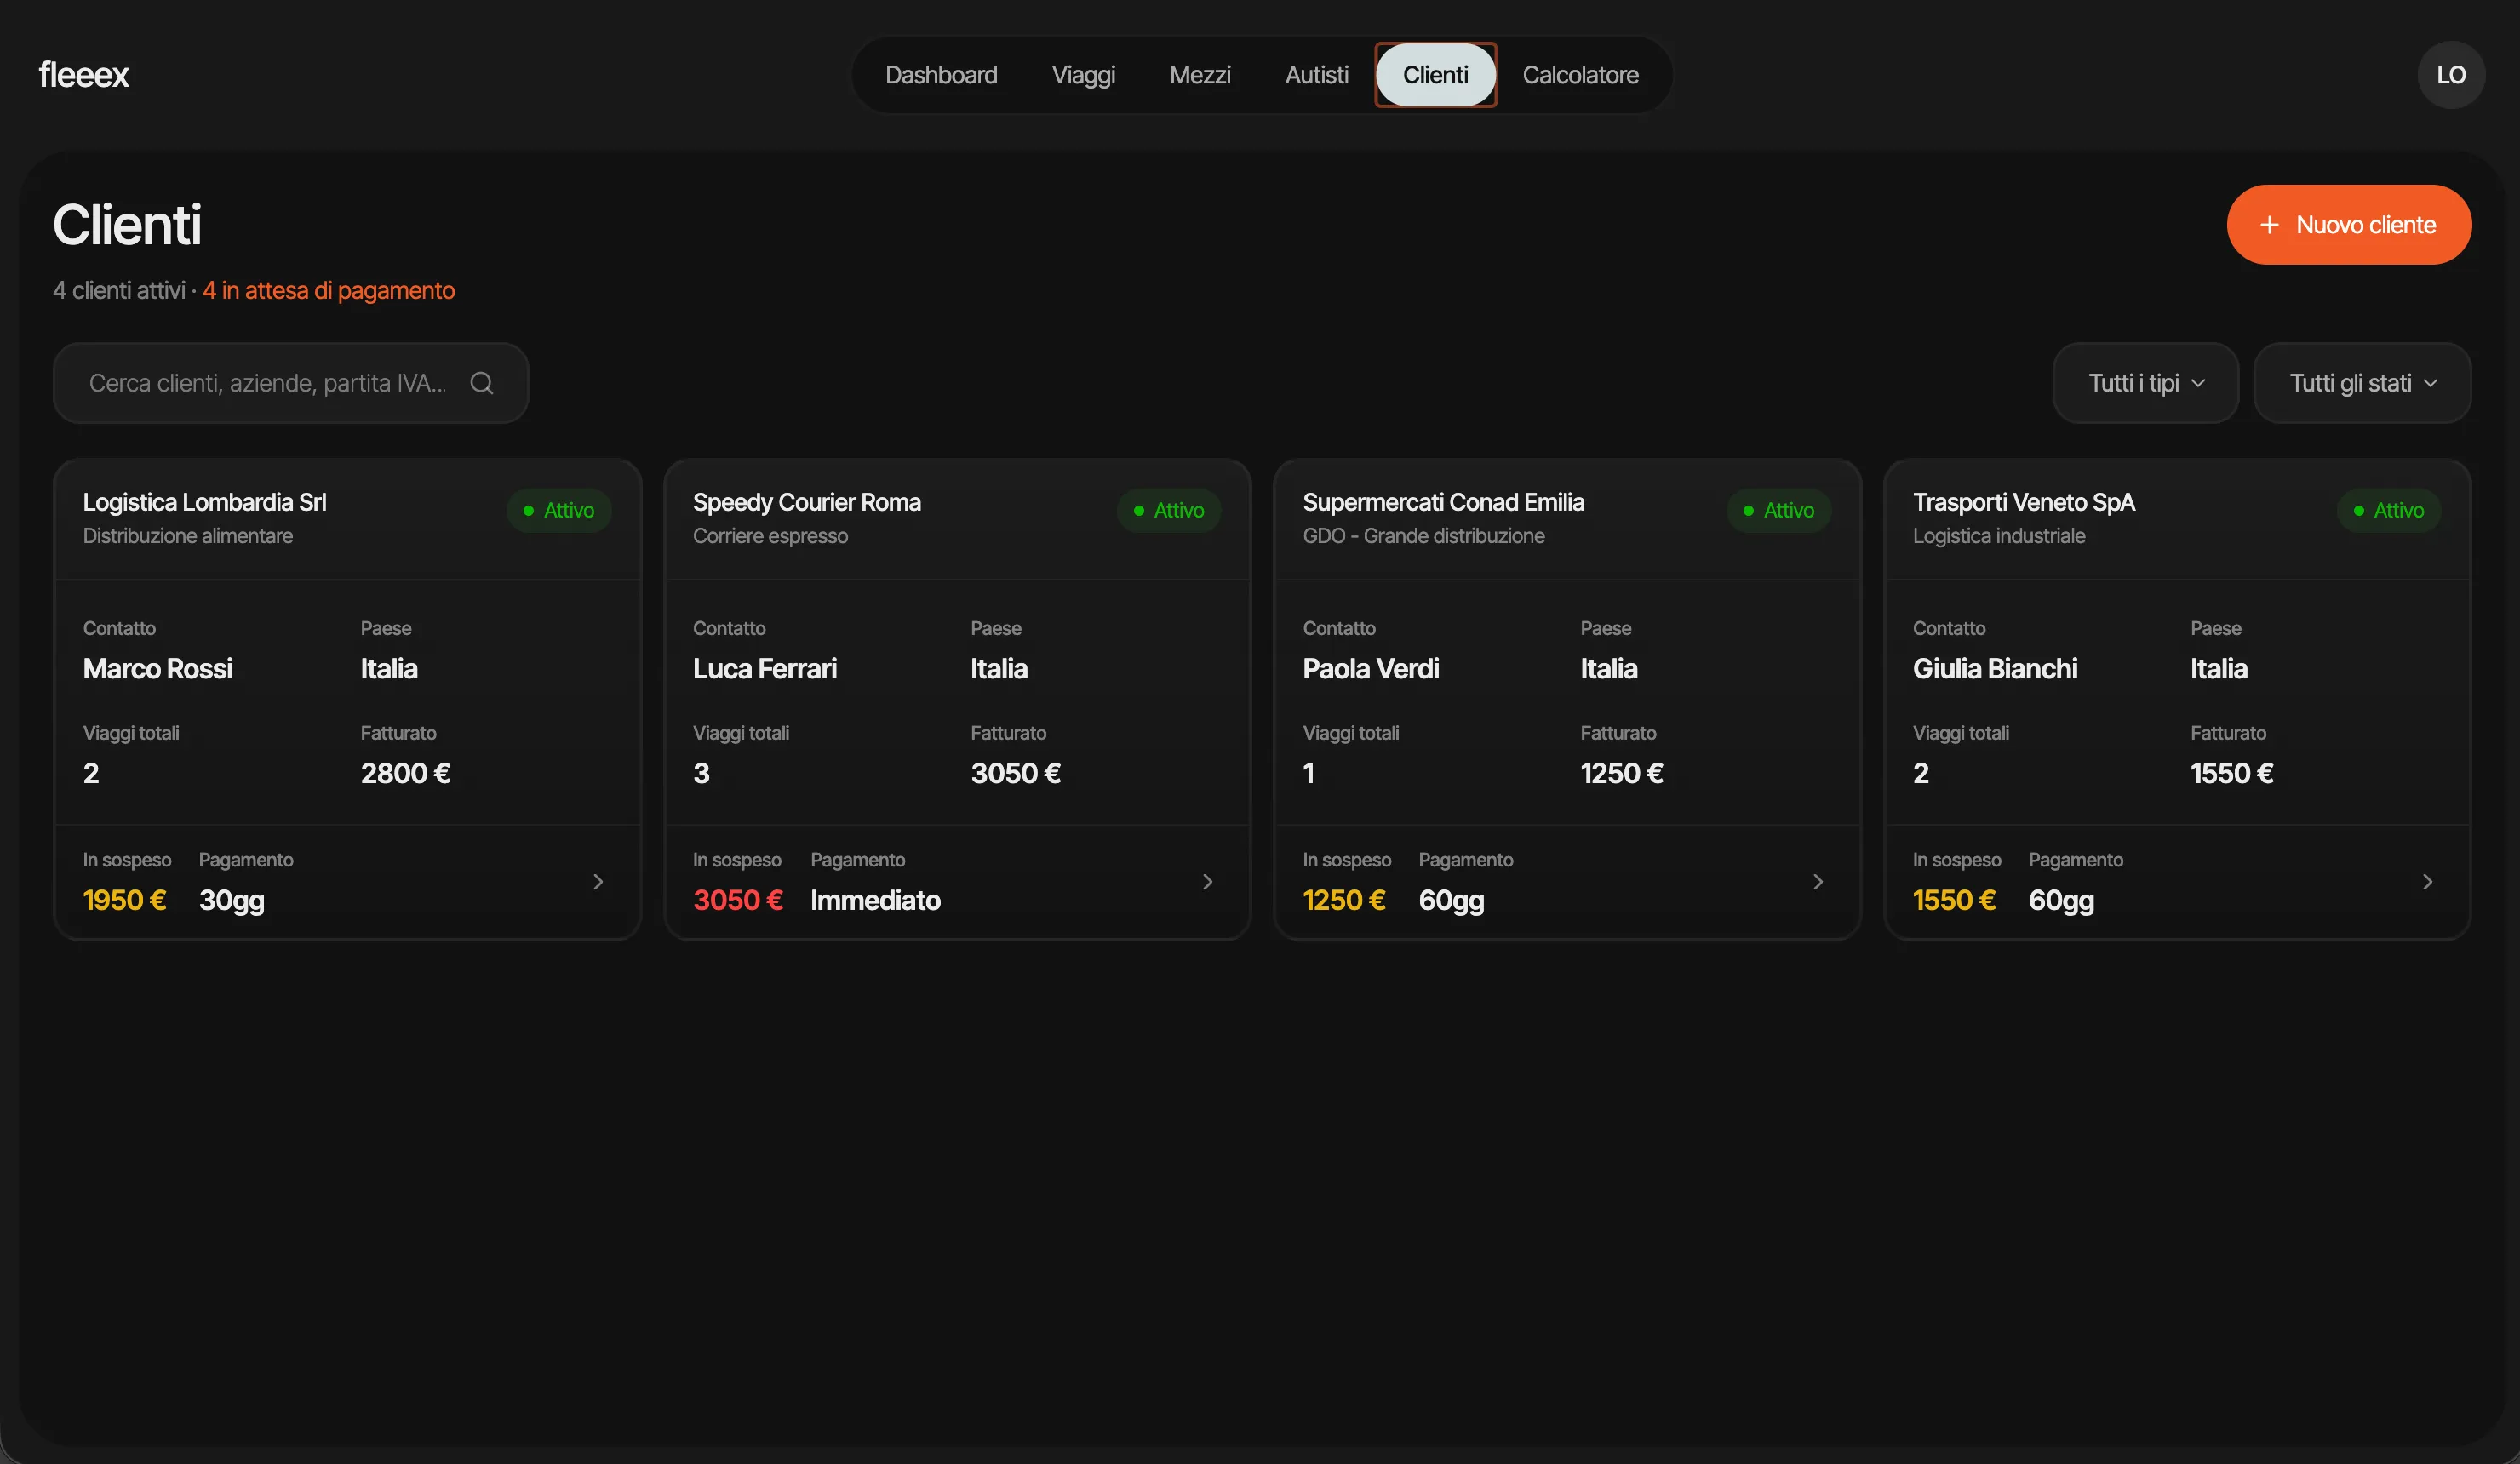The height and width of the screenshot is (1464, 2520).
Task: Click the Clienti page heading
Action: tap(127, 224)
